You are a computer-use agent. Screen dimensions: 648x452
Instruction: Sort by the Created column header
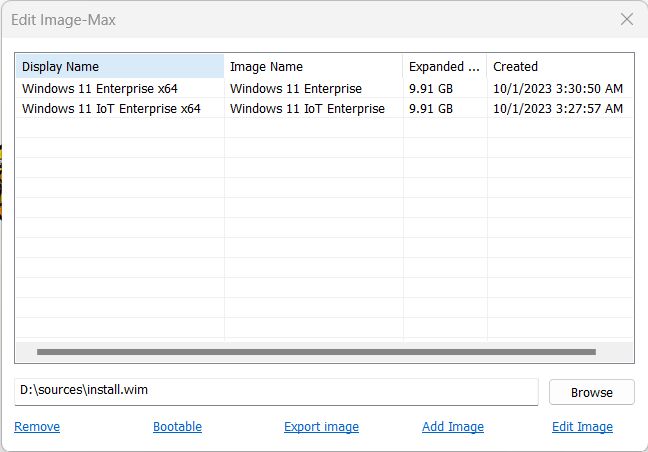click(x=560, y=67)
